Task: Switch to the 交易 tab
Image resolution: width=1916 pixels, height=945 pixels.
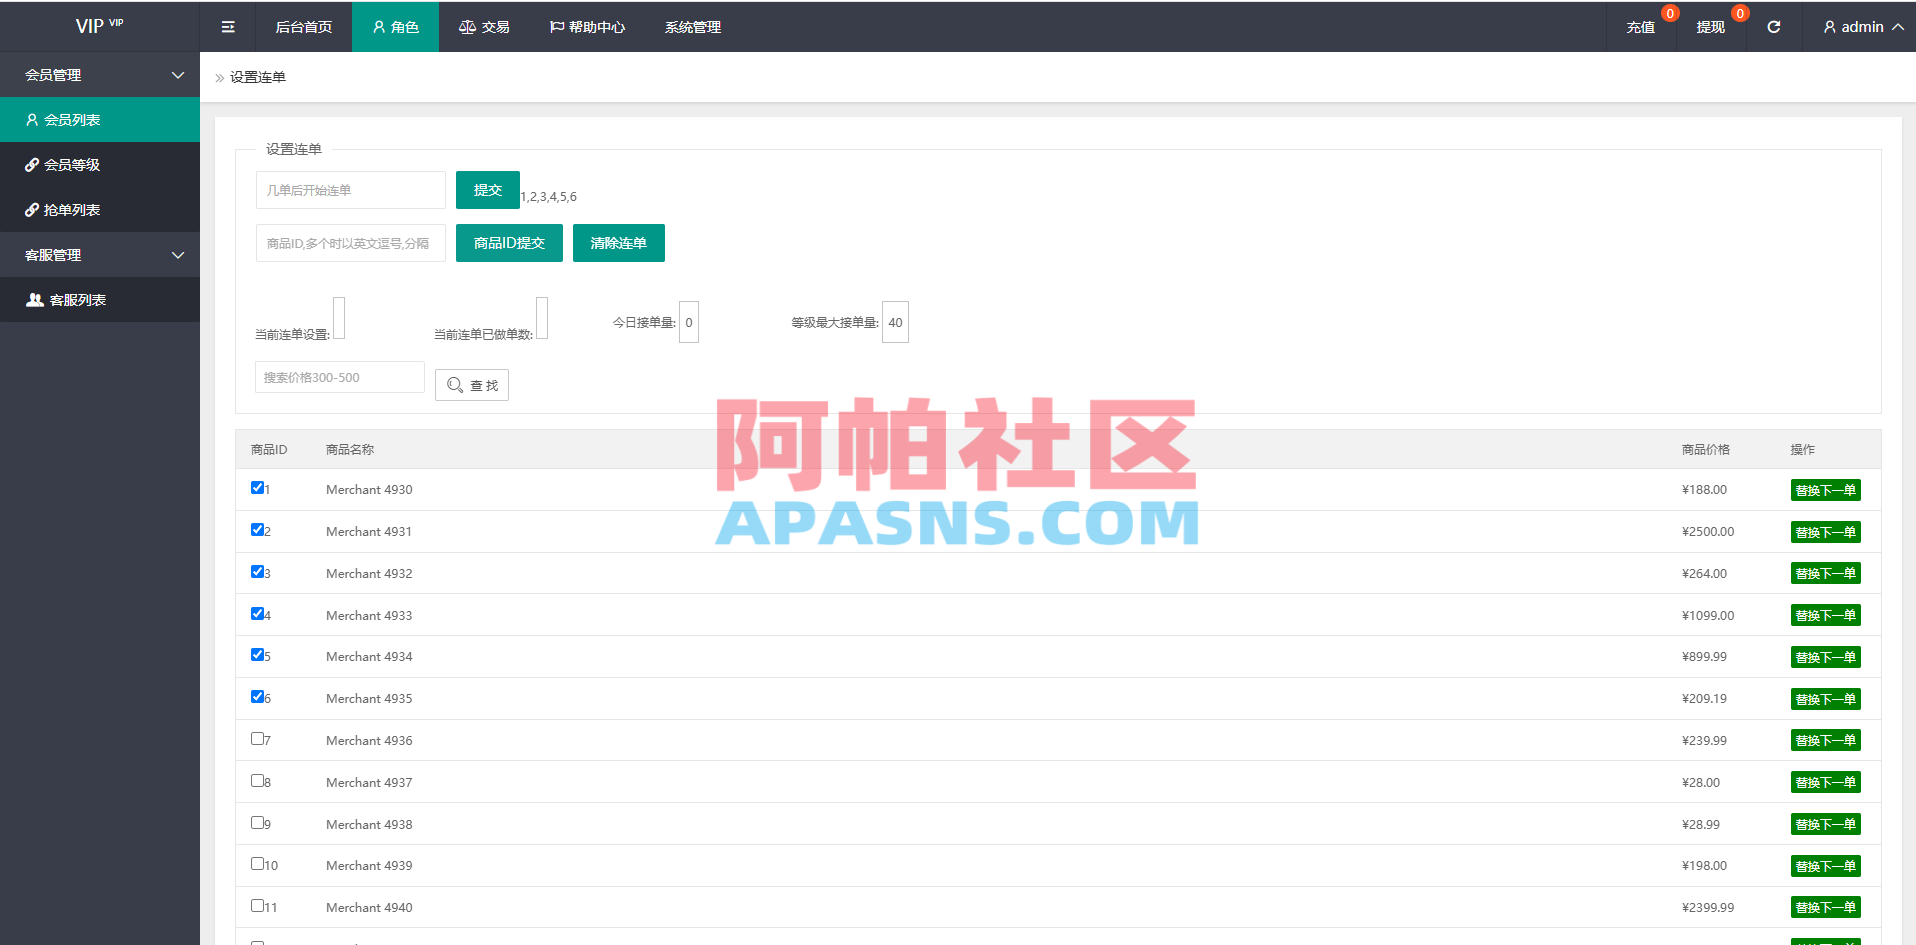Action: 484,26
